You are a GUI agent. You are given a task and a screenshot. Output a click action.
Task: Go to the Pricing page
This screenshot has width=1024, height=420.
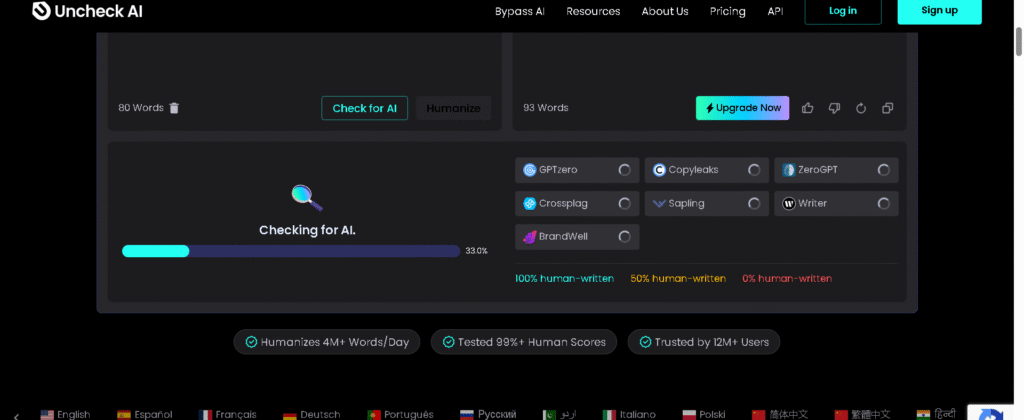point(728,11)
